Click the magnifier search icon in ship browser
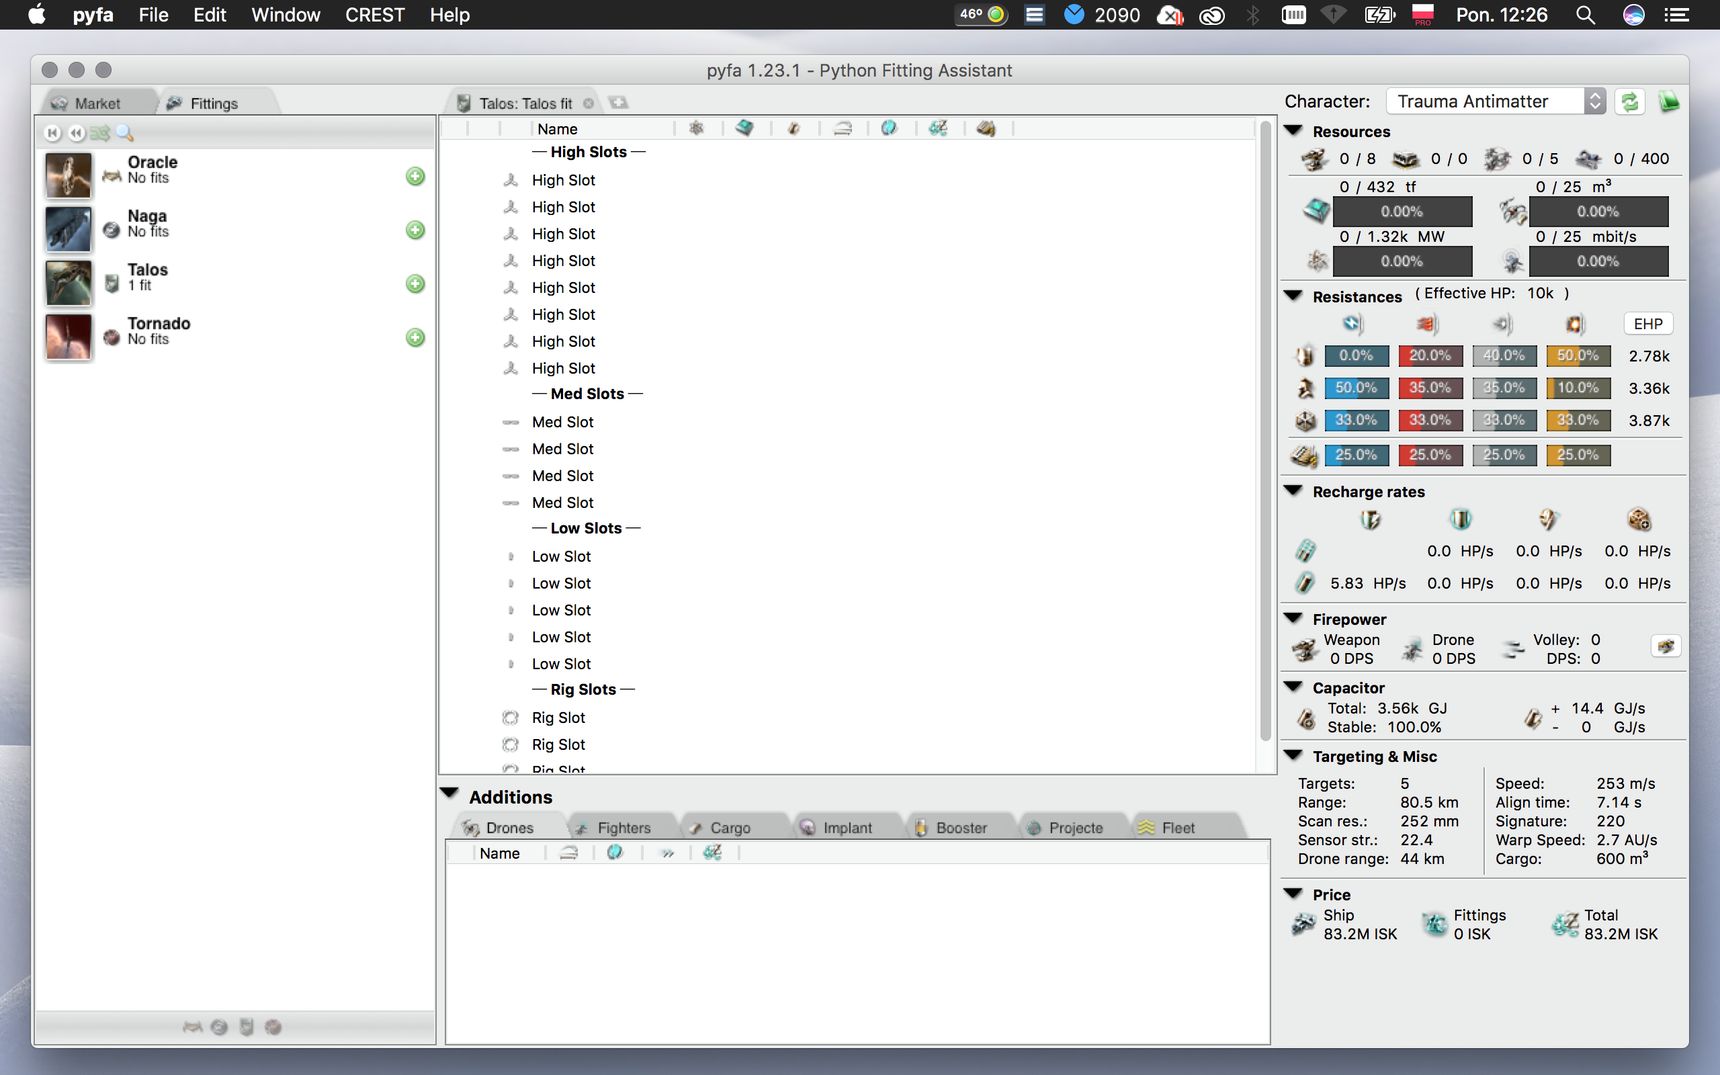This screenshot has height=1075, width=1720. (x=125, y=133)
